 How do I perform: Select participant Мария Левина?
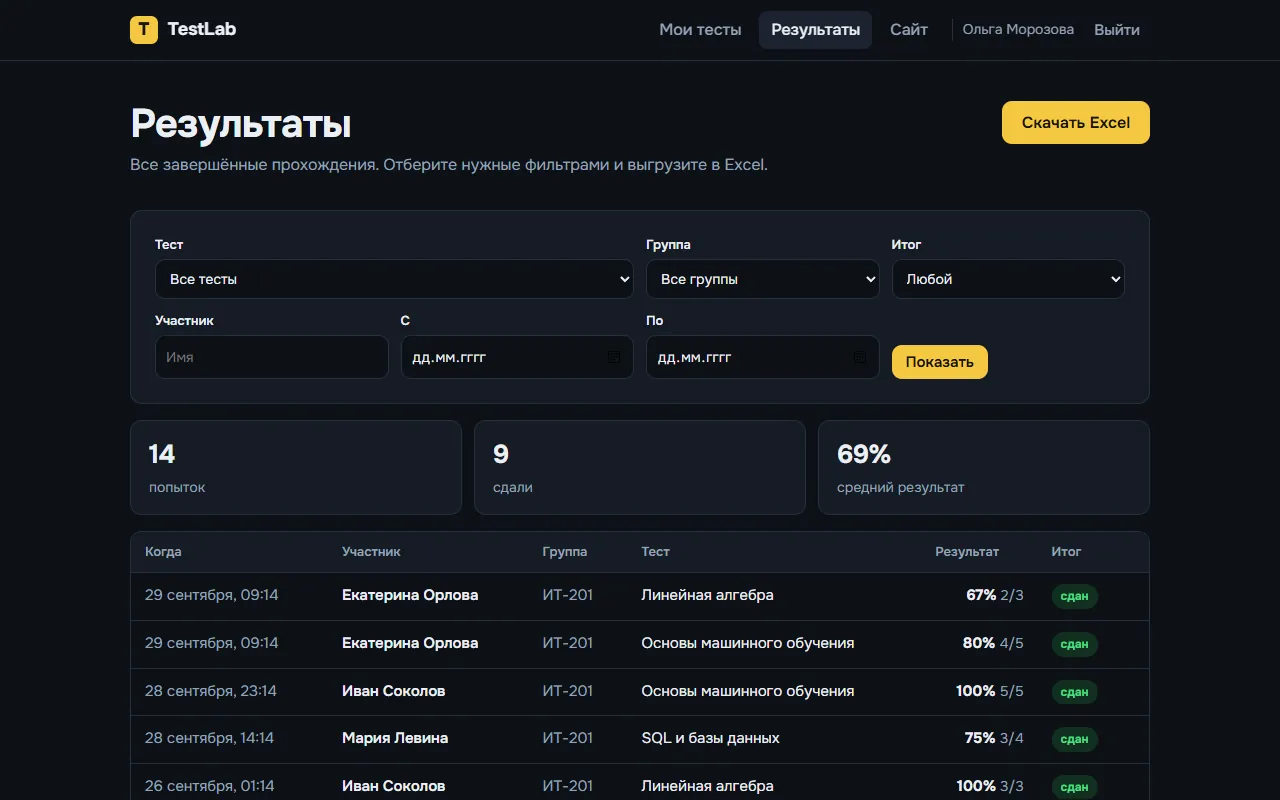[395, 738]
